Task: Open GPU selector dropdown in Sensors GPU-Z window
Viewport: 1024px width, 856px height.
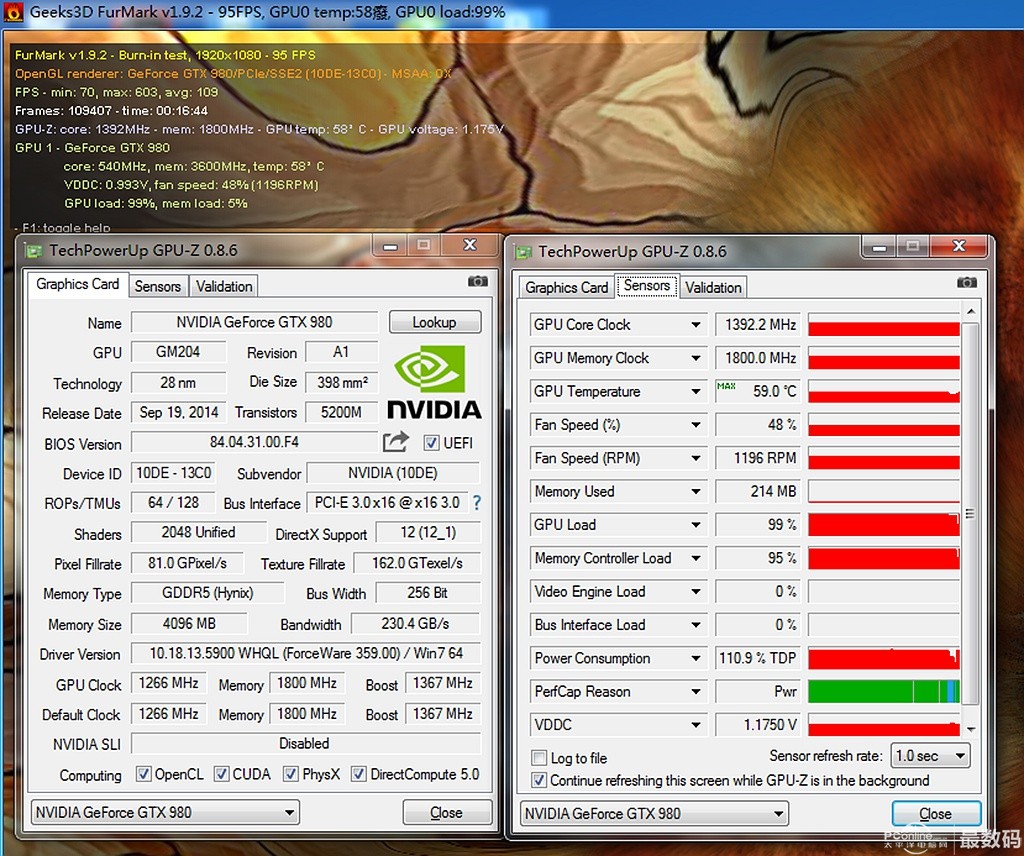Action: (x=654, y=814)
